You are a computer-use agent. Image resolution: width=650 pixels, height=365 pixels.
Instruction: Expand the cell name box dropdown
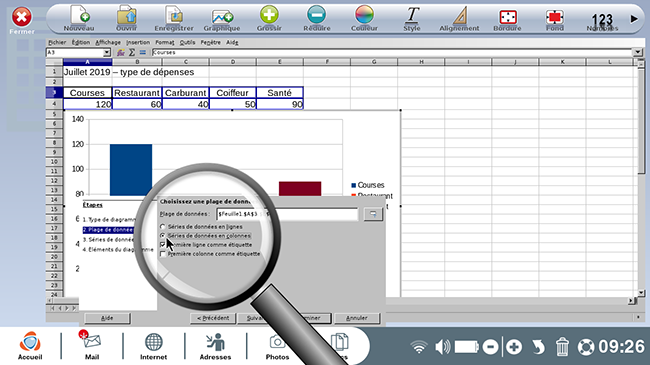(x=107, y=53)
